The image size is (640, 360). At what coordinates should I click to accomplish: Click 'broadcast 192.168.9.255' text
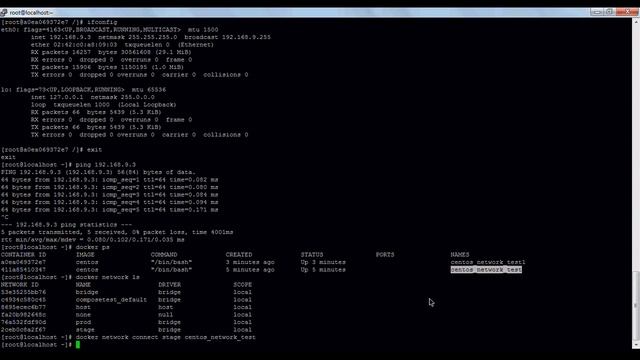click(227, 37)
